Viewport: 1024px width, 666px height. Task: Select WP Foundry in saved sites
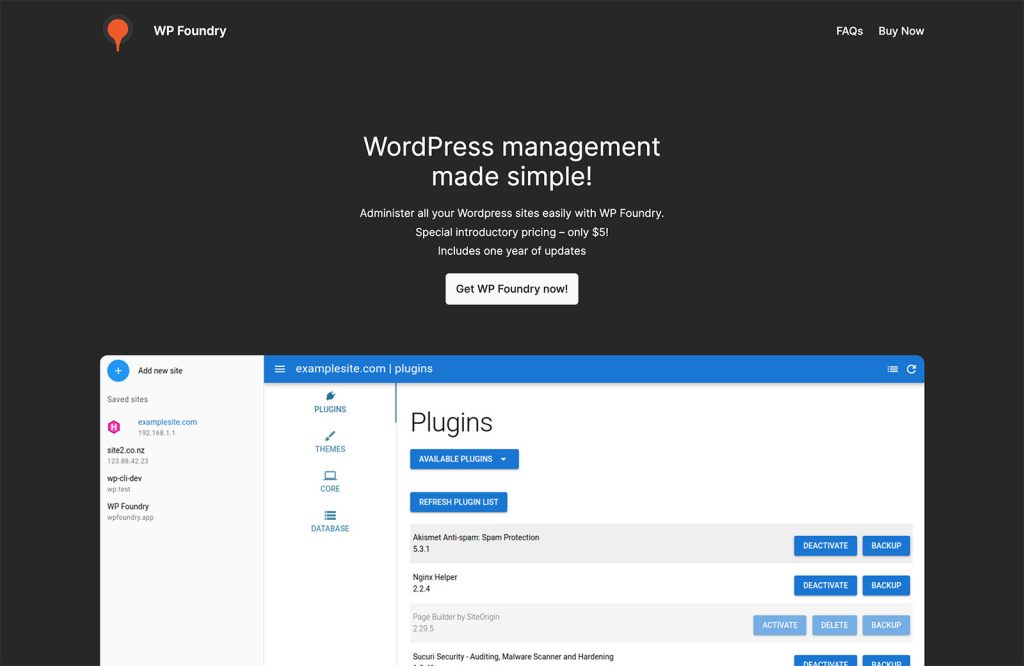pos(128,506)
